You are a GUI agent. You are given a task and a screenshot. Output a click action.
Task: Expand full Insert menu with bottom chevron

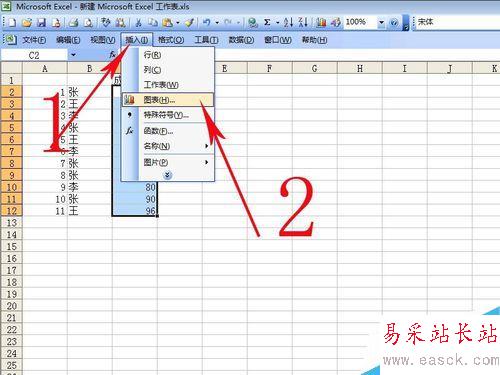pyautogui.click(x=167, y=175)
